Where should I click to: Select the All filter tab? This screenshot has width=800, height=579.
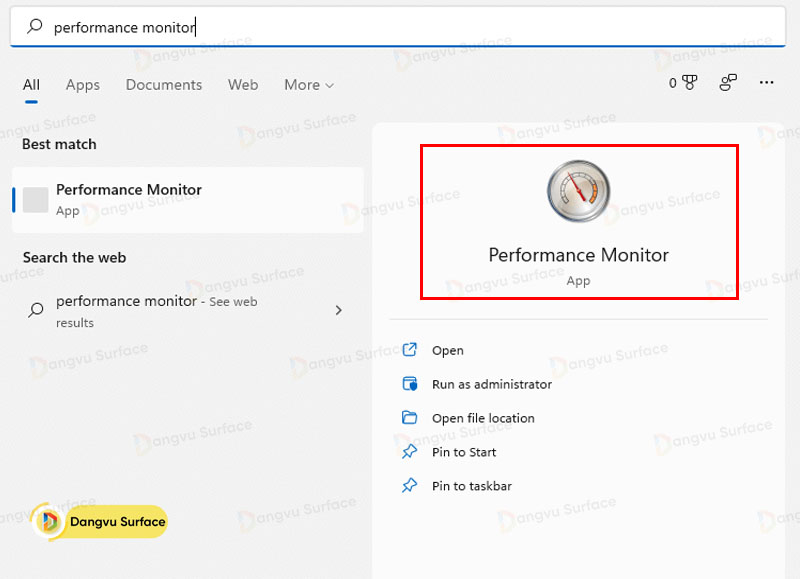pos(31,85)
